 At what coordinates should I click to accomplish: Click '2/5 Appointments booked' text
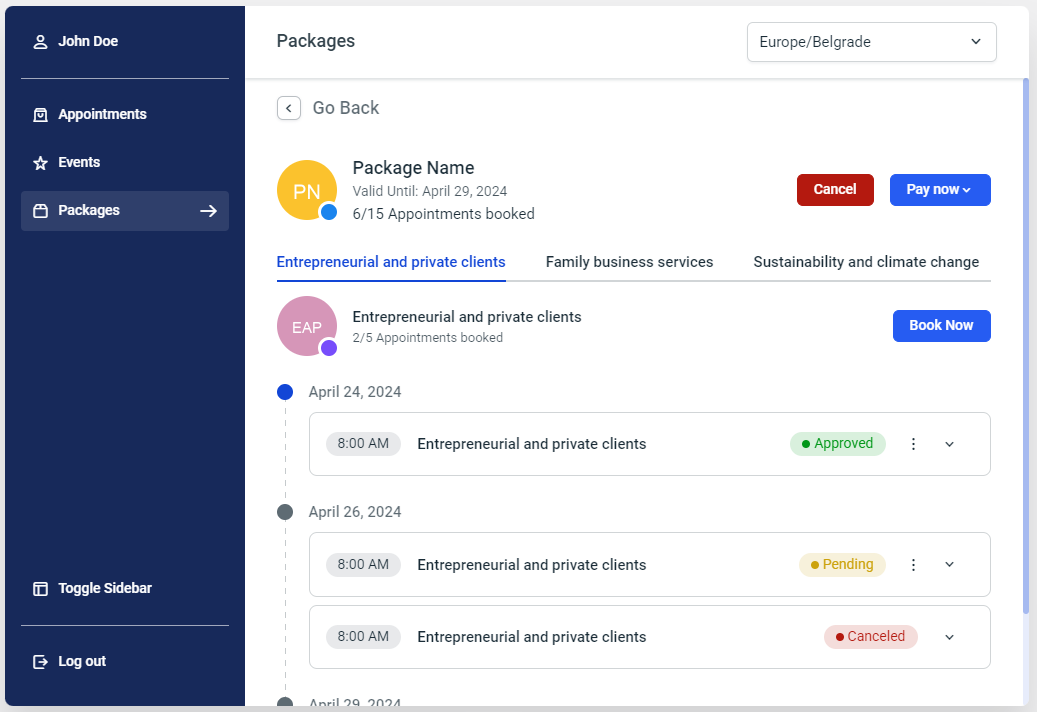coord(428,338)
